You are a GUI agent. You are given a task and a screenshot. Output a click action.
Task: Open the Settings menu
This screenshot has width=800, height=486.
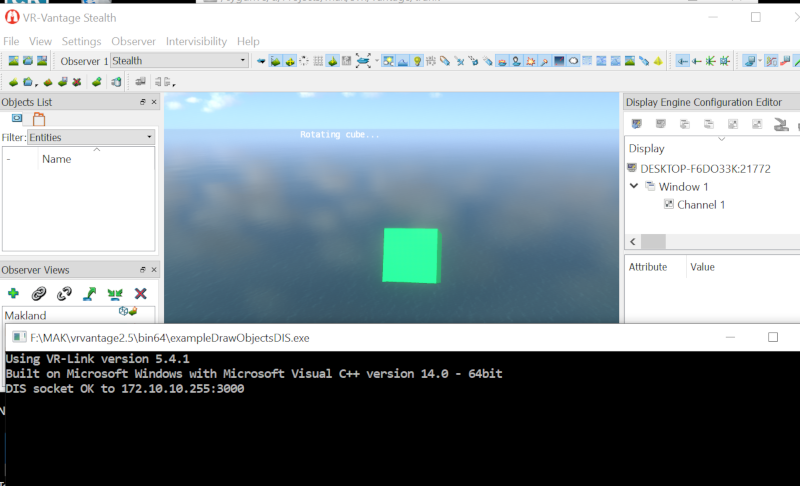click(x=81, y=41)
